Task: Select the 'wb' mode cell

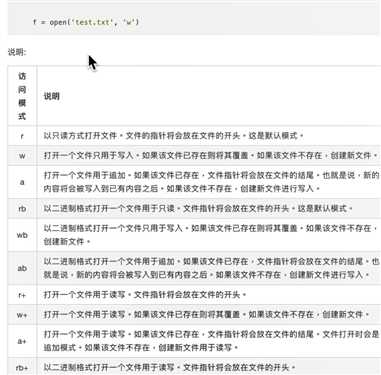Action: (22, 235)
